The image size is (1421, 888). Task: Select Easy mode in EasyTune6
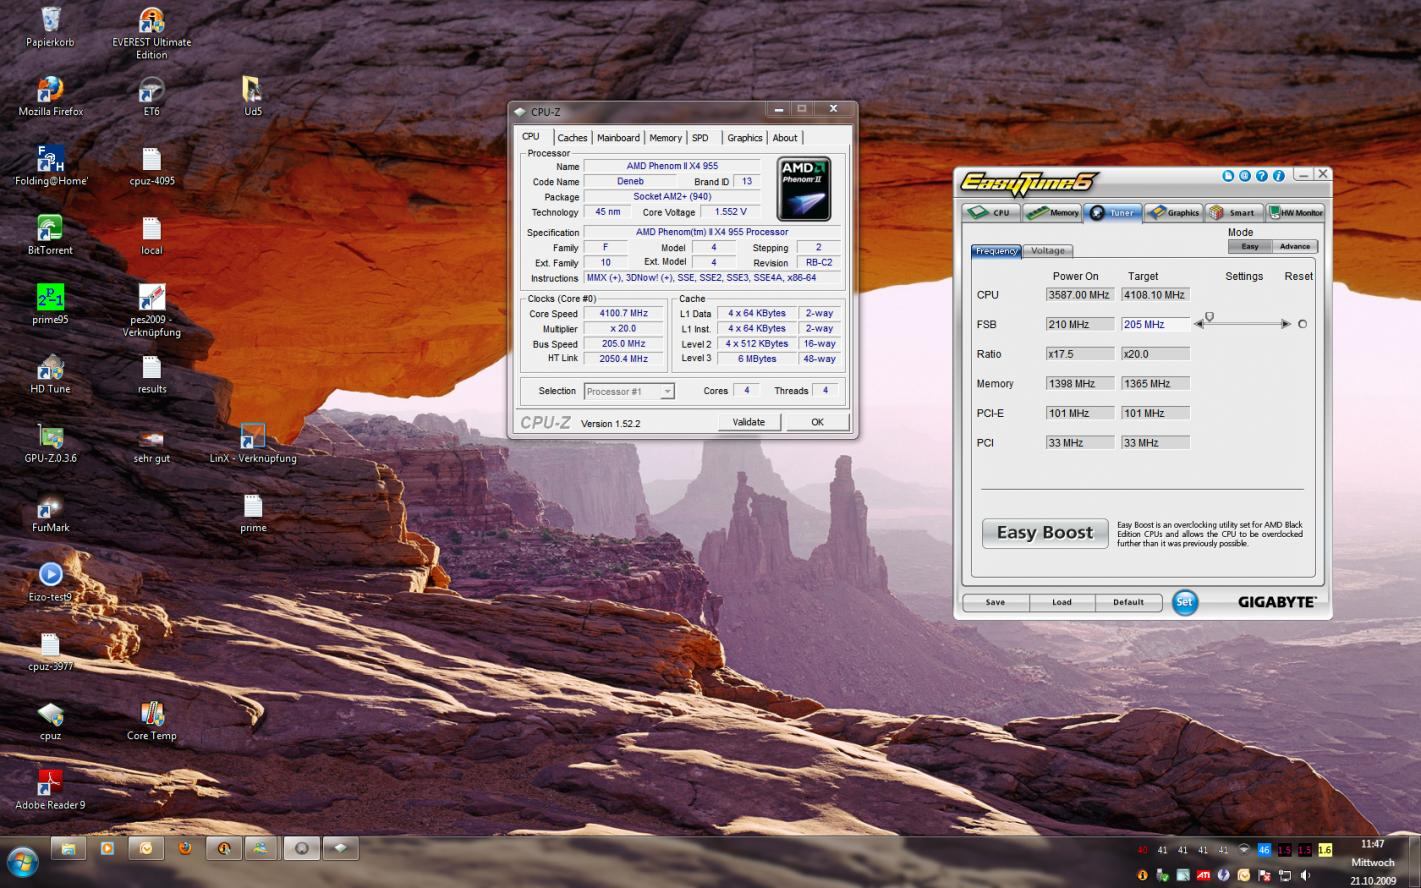[1250, 246]
